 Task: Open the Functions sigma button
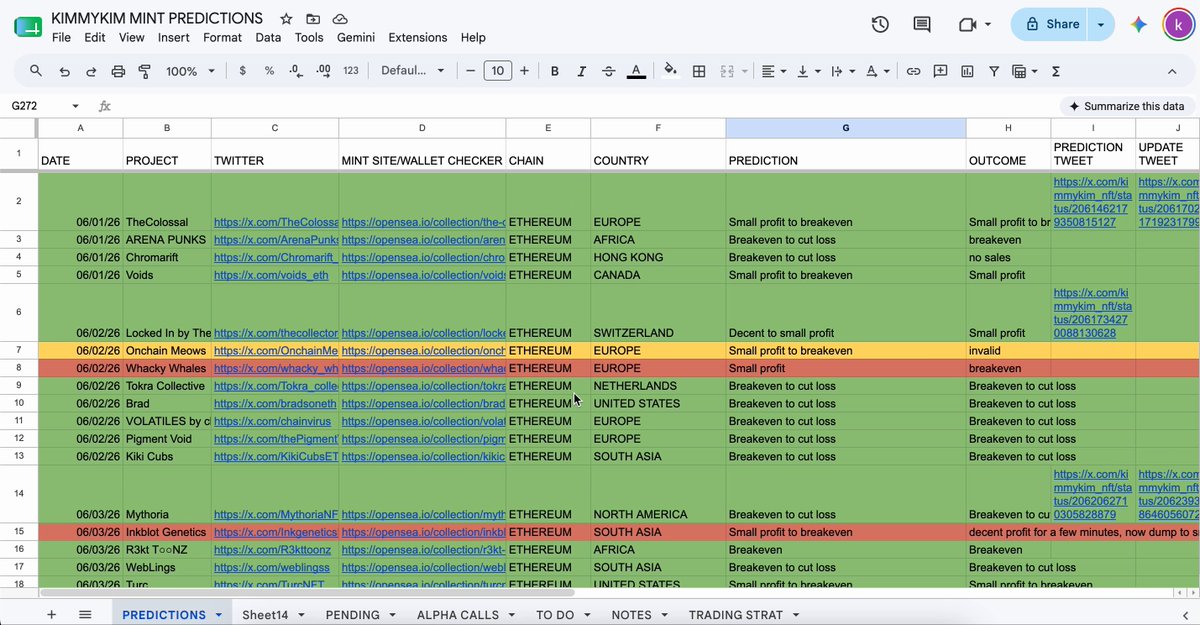[1056, 71]
